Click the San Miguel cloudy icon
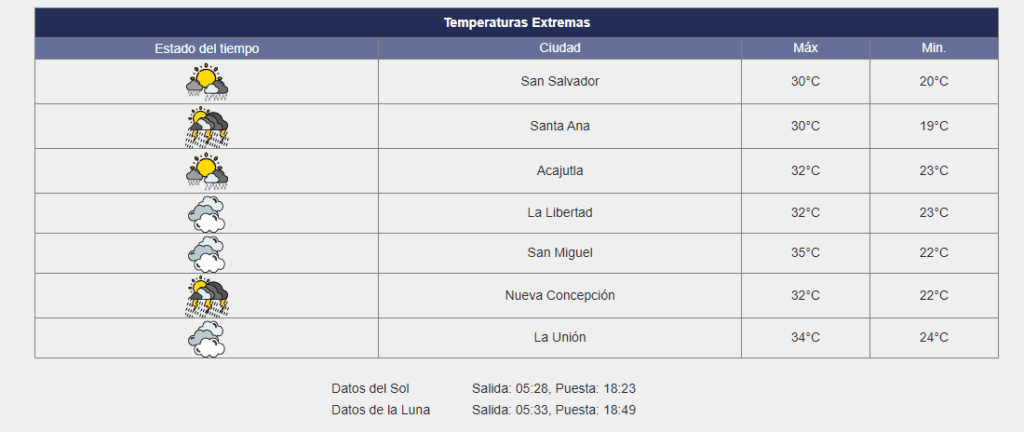Viewport: 1024px width, 432px height. click(206, 253)
